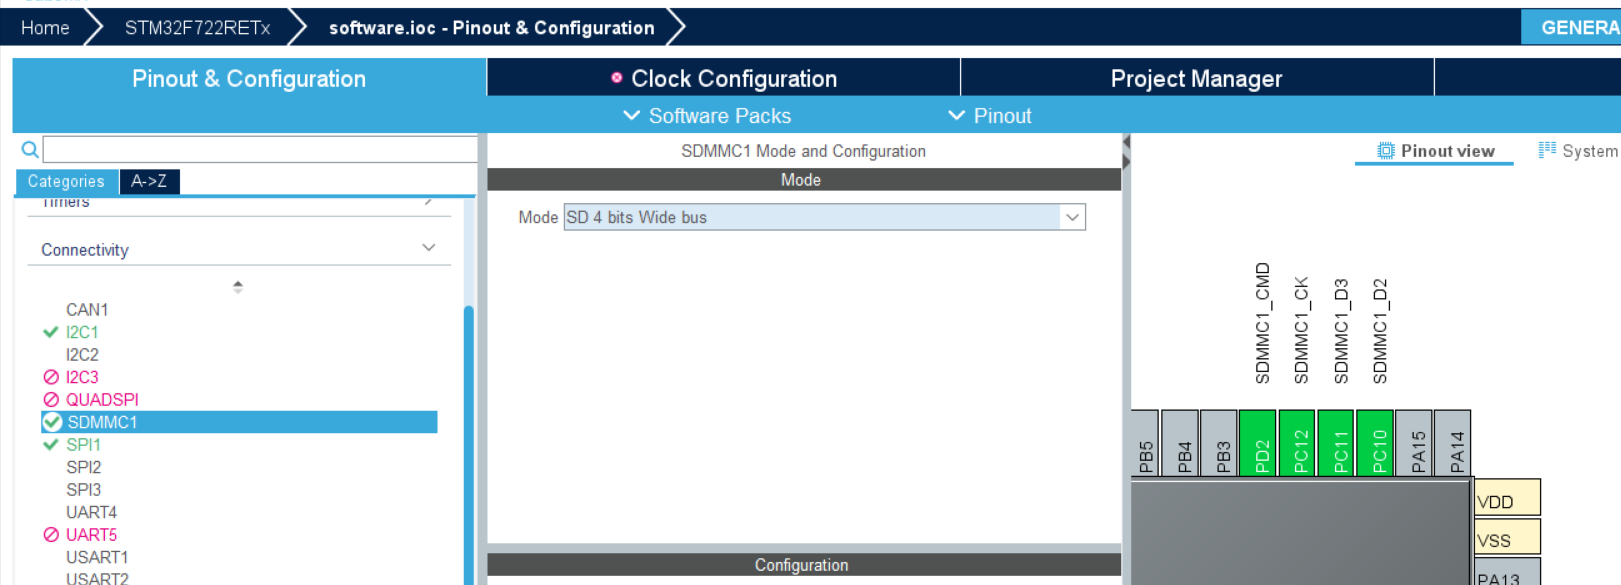Select SDMMC1 in the Connectivity list

(x=240, y=422)
